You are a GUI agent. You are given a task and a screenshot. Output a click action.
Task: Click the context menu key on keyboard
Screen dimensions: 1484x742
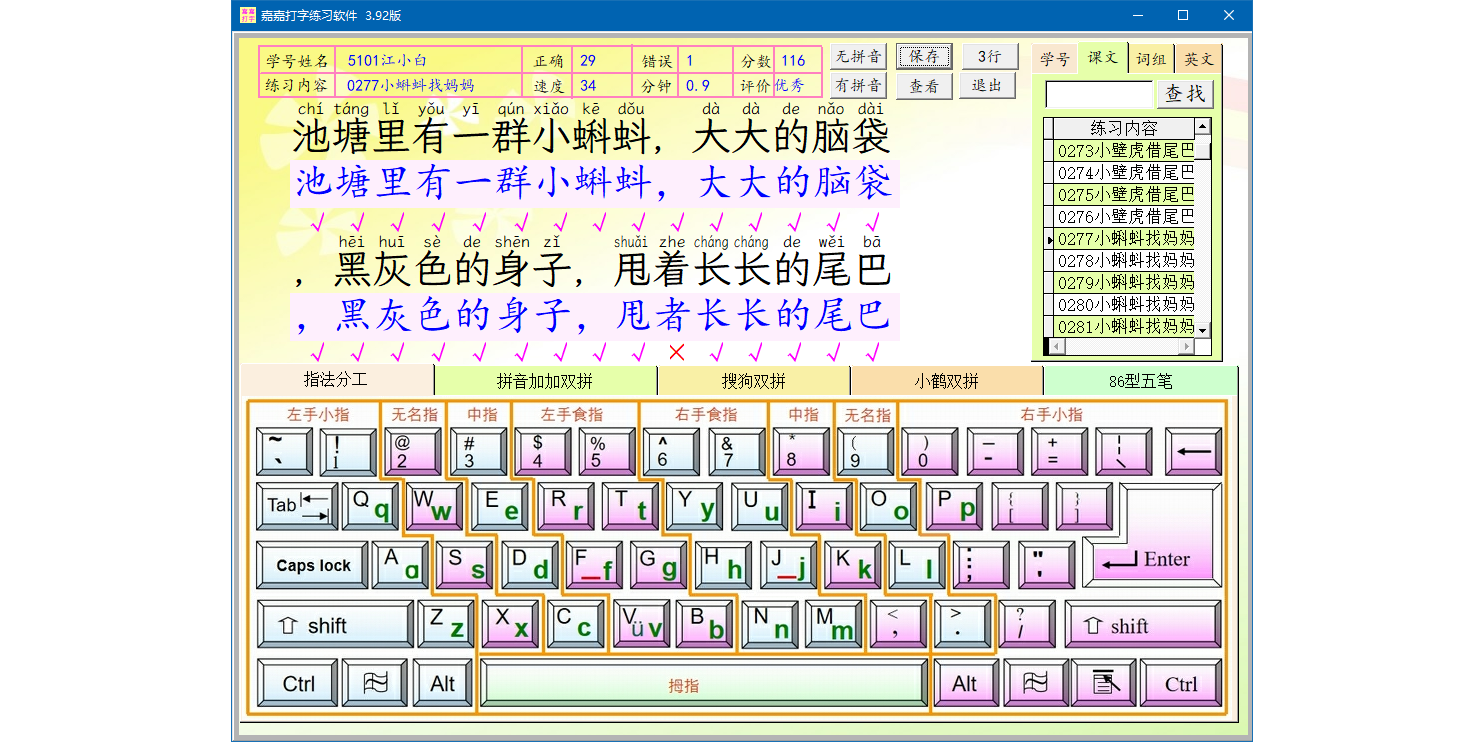pos(1103,684)
